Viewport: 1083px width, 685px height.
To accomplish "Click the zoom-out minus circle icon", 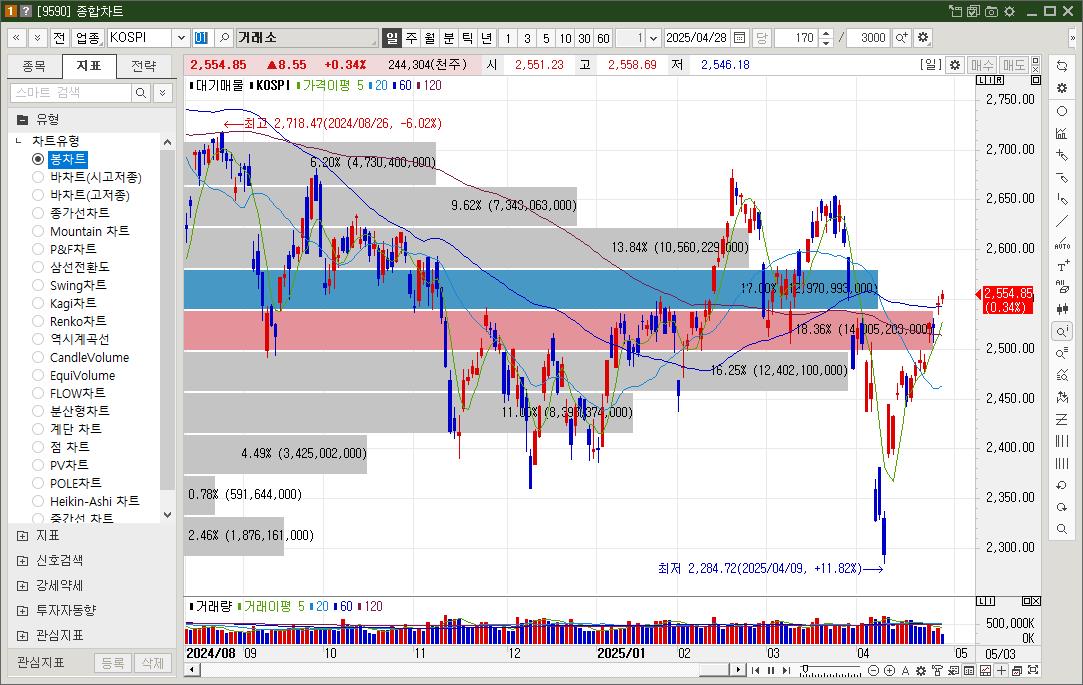I will (x=873, y=670).
